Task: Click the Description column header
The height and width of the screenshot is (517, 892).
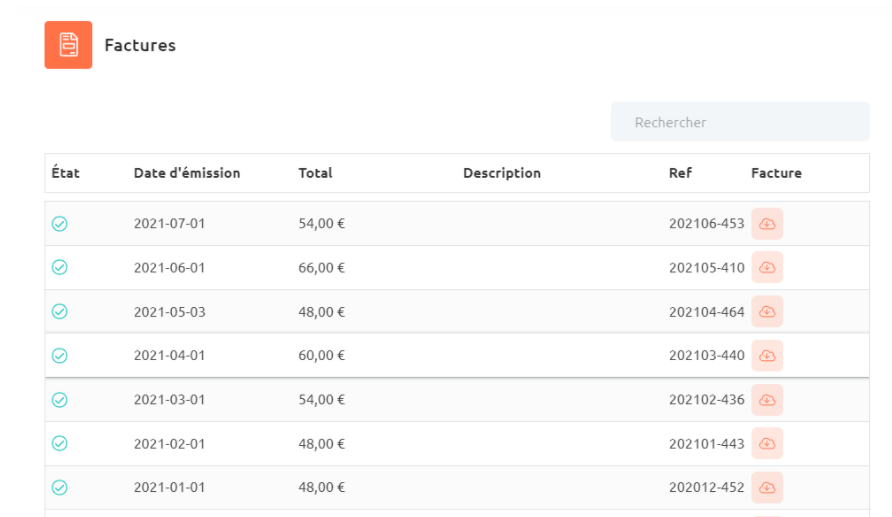Action: [x=502, y=173]
